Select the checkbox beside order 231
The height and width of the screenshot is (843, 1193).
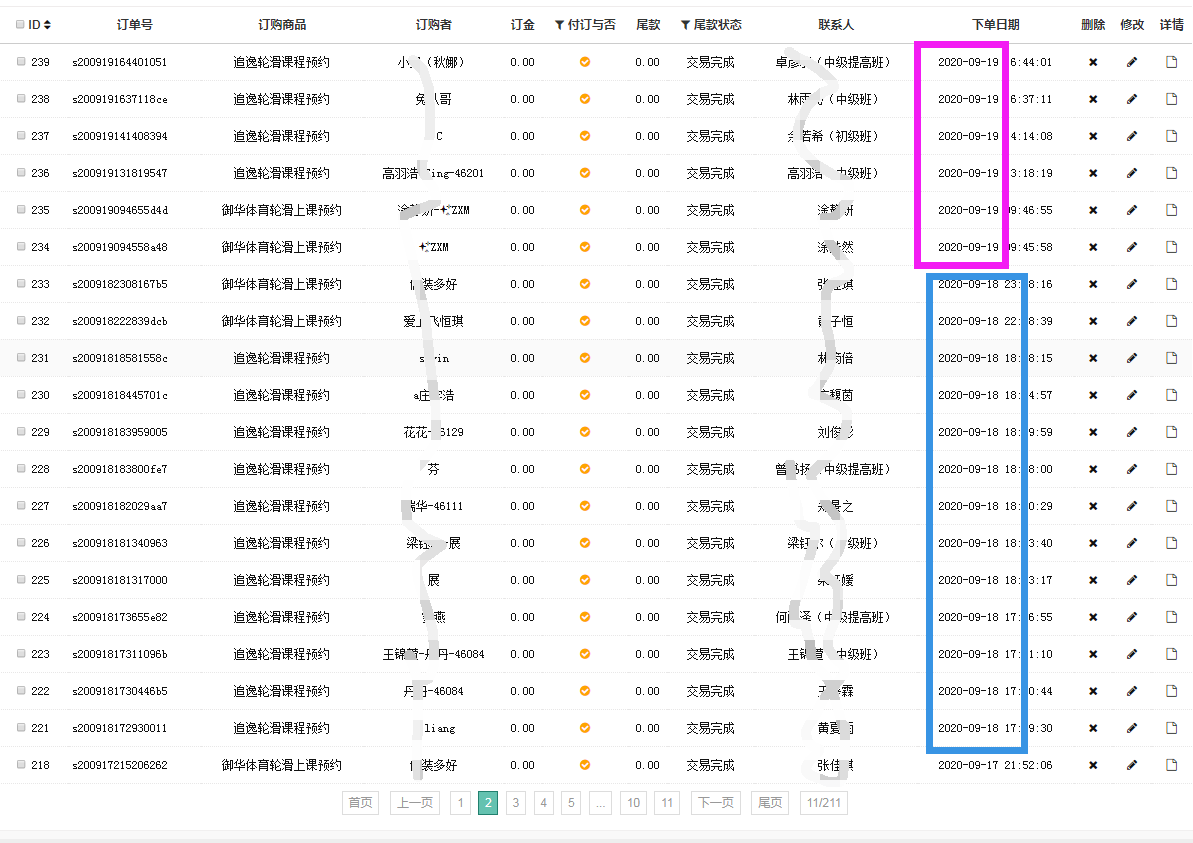click(x=21, y=358)
